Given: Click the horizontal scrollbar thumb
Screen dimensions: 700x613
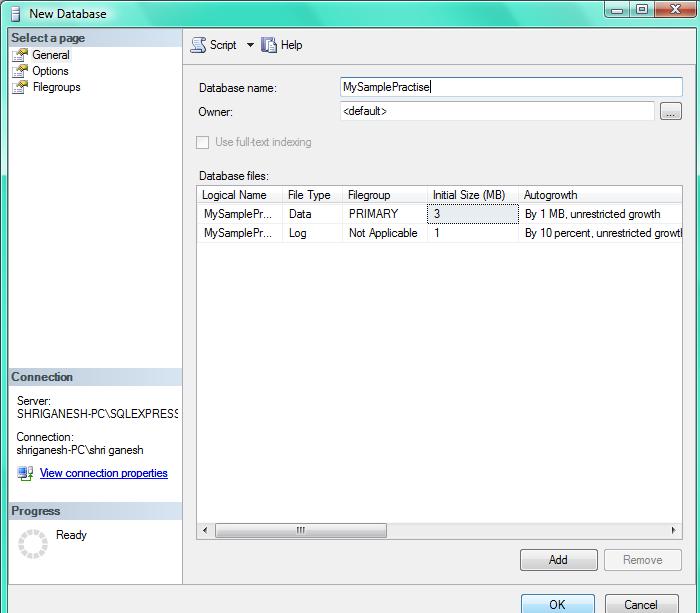Looking at the screenshot, I should [x=300, y=530].
